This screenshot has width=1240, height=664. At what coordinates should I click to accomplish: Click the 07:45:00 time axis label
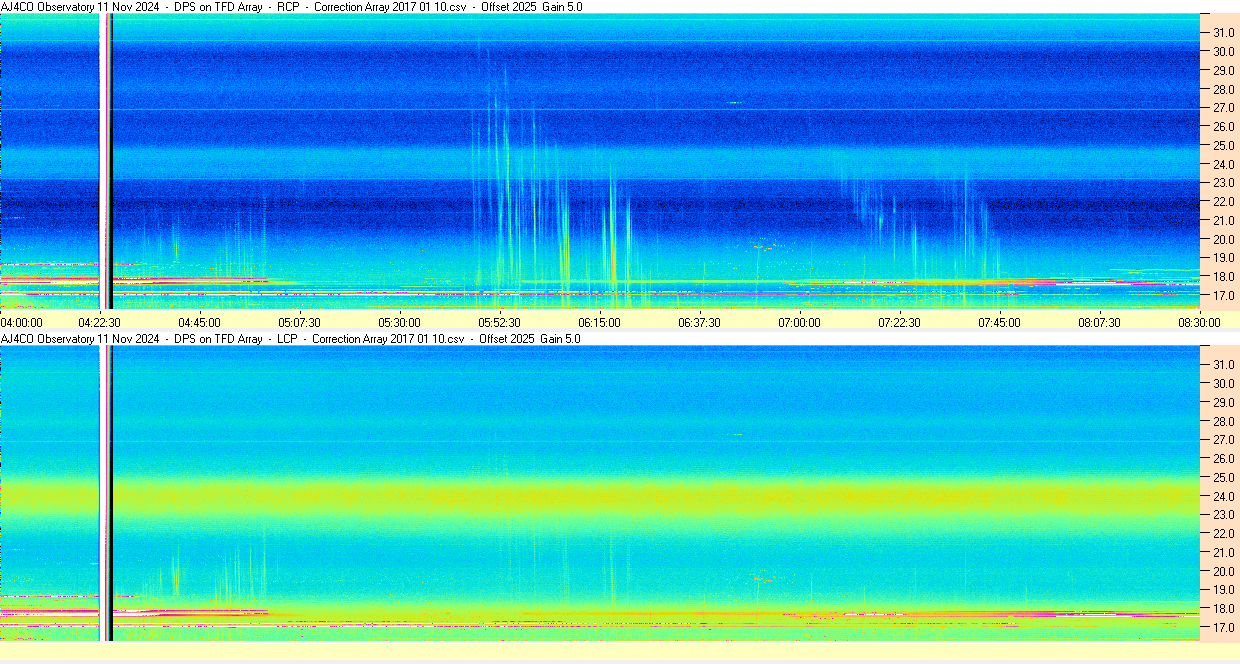point(999,322)
